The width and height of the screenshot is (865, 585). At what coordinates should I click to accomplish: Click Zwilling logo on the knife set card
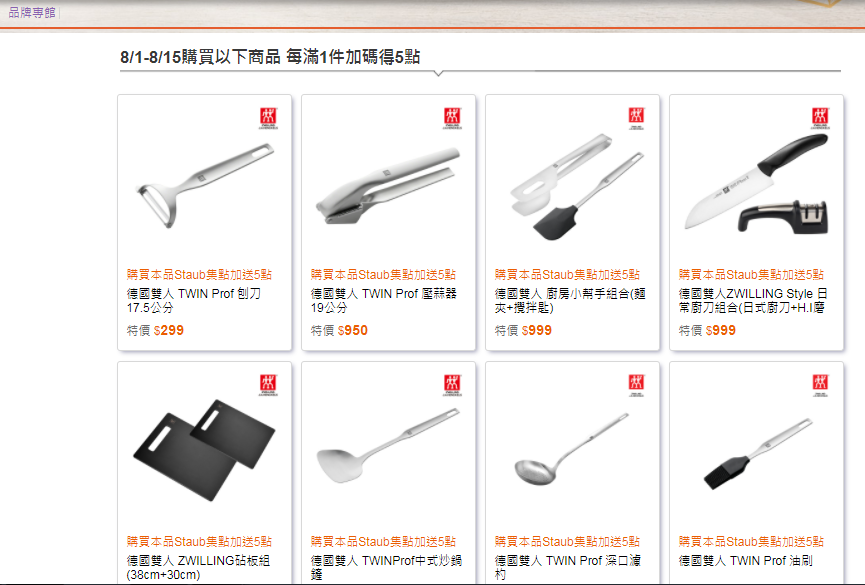pos(820,118)
